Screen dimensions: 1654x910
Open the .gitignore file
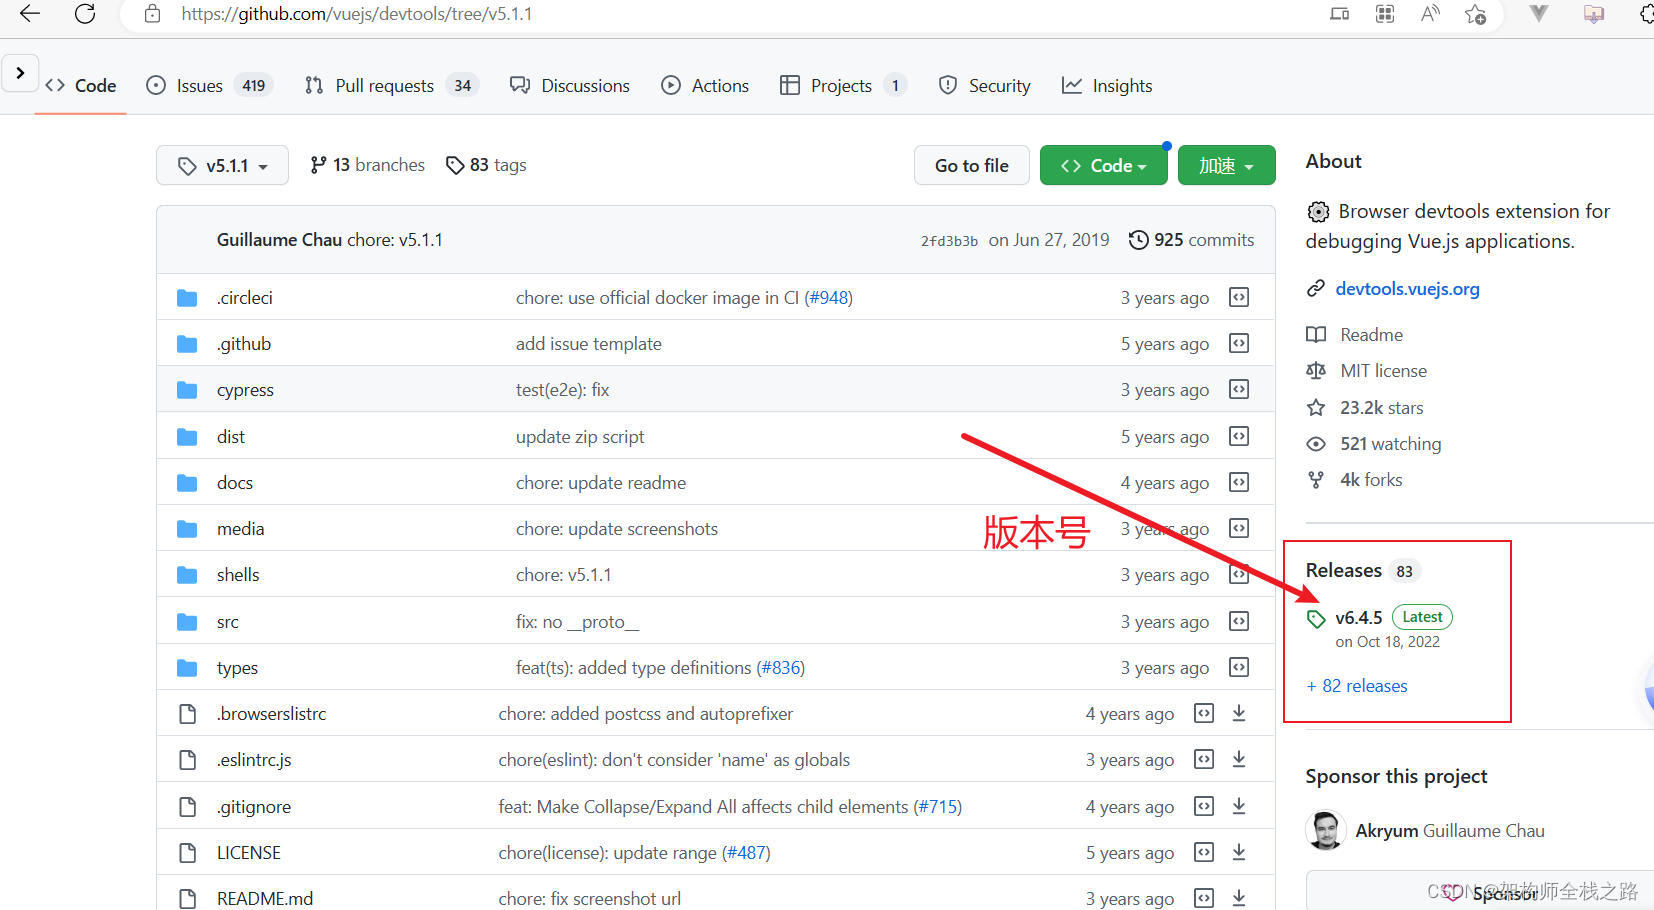tap(253, 807)
